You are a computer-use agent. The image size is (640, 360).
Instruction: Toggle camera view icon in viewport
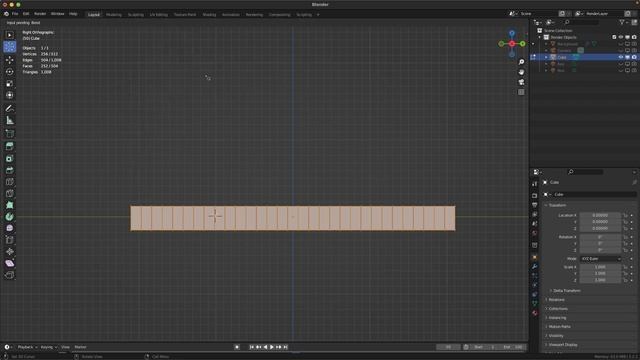pyautogui.click(x=521, y=82)
